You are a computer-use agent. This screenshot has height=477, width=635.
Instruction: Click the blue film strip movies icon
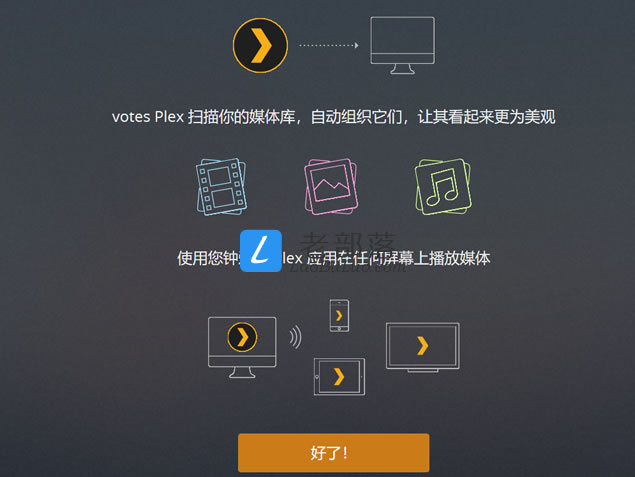pyautogui.click(x=222, y=187)
